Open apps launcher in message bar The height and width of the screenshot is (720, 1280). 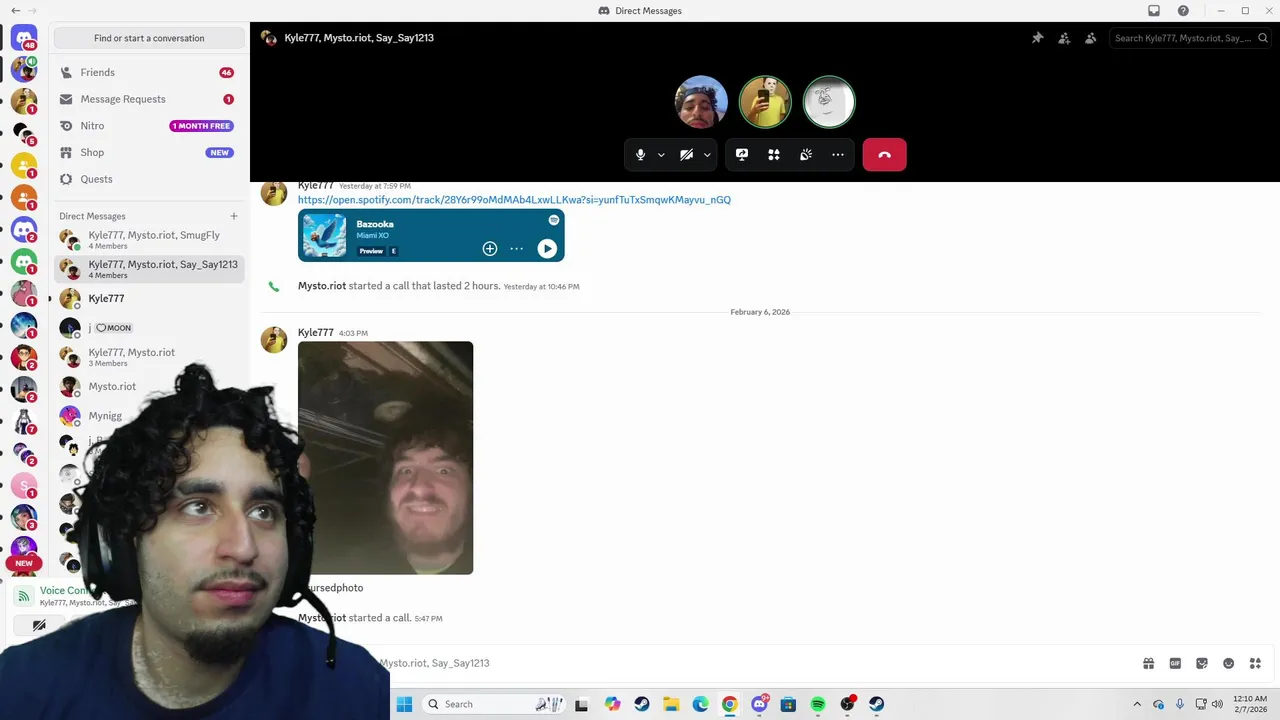(1255, 663)
